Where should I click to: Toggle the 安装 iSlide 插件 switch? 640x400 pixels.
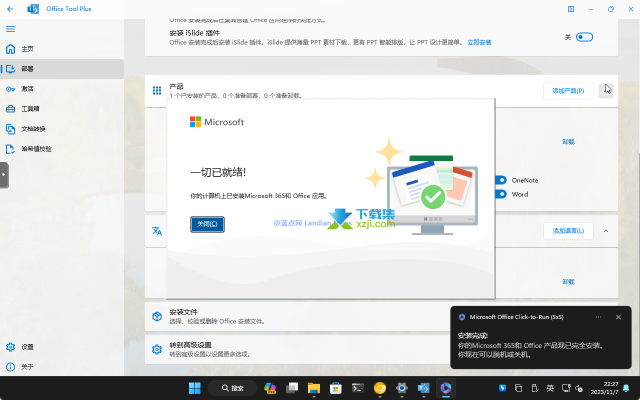click(x=584, y=37)
